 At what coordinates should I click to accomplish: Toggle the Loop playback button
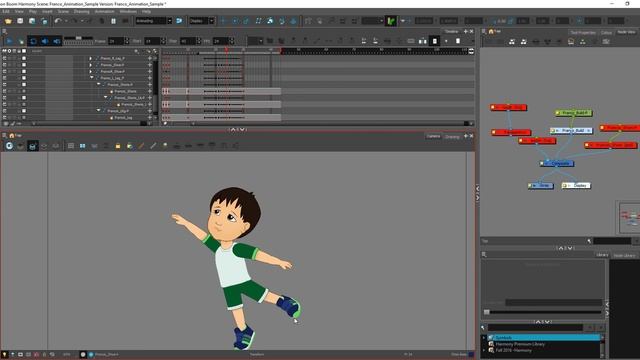(x=33, y=41)
